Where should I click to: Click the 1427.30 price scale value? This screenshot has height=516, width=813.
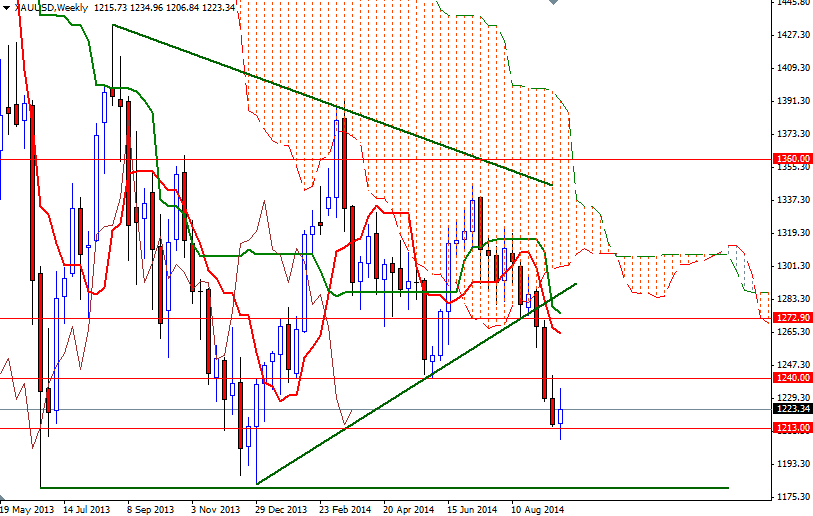point(794,35)
